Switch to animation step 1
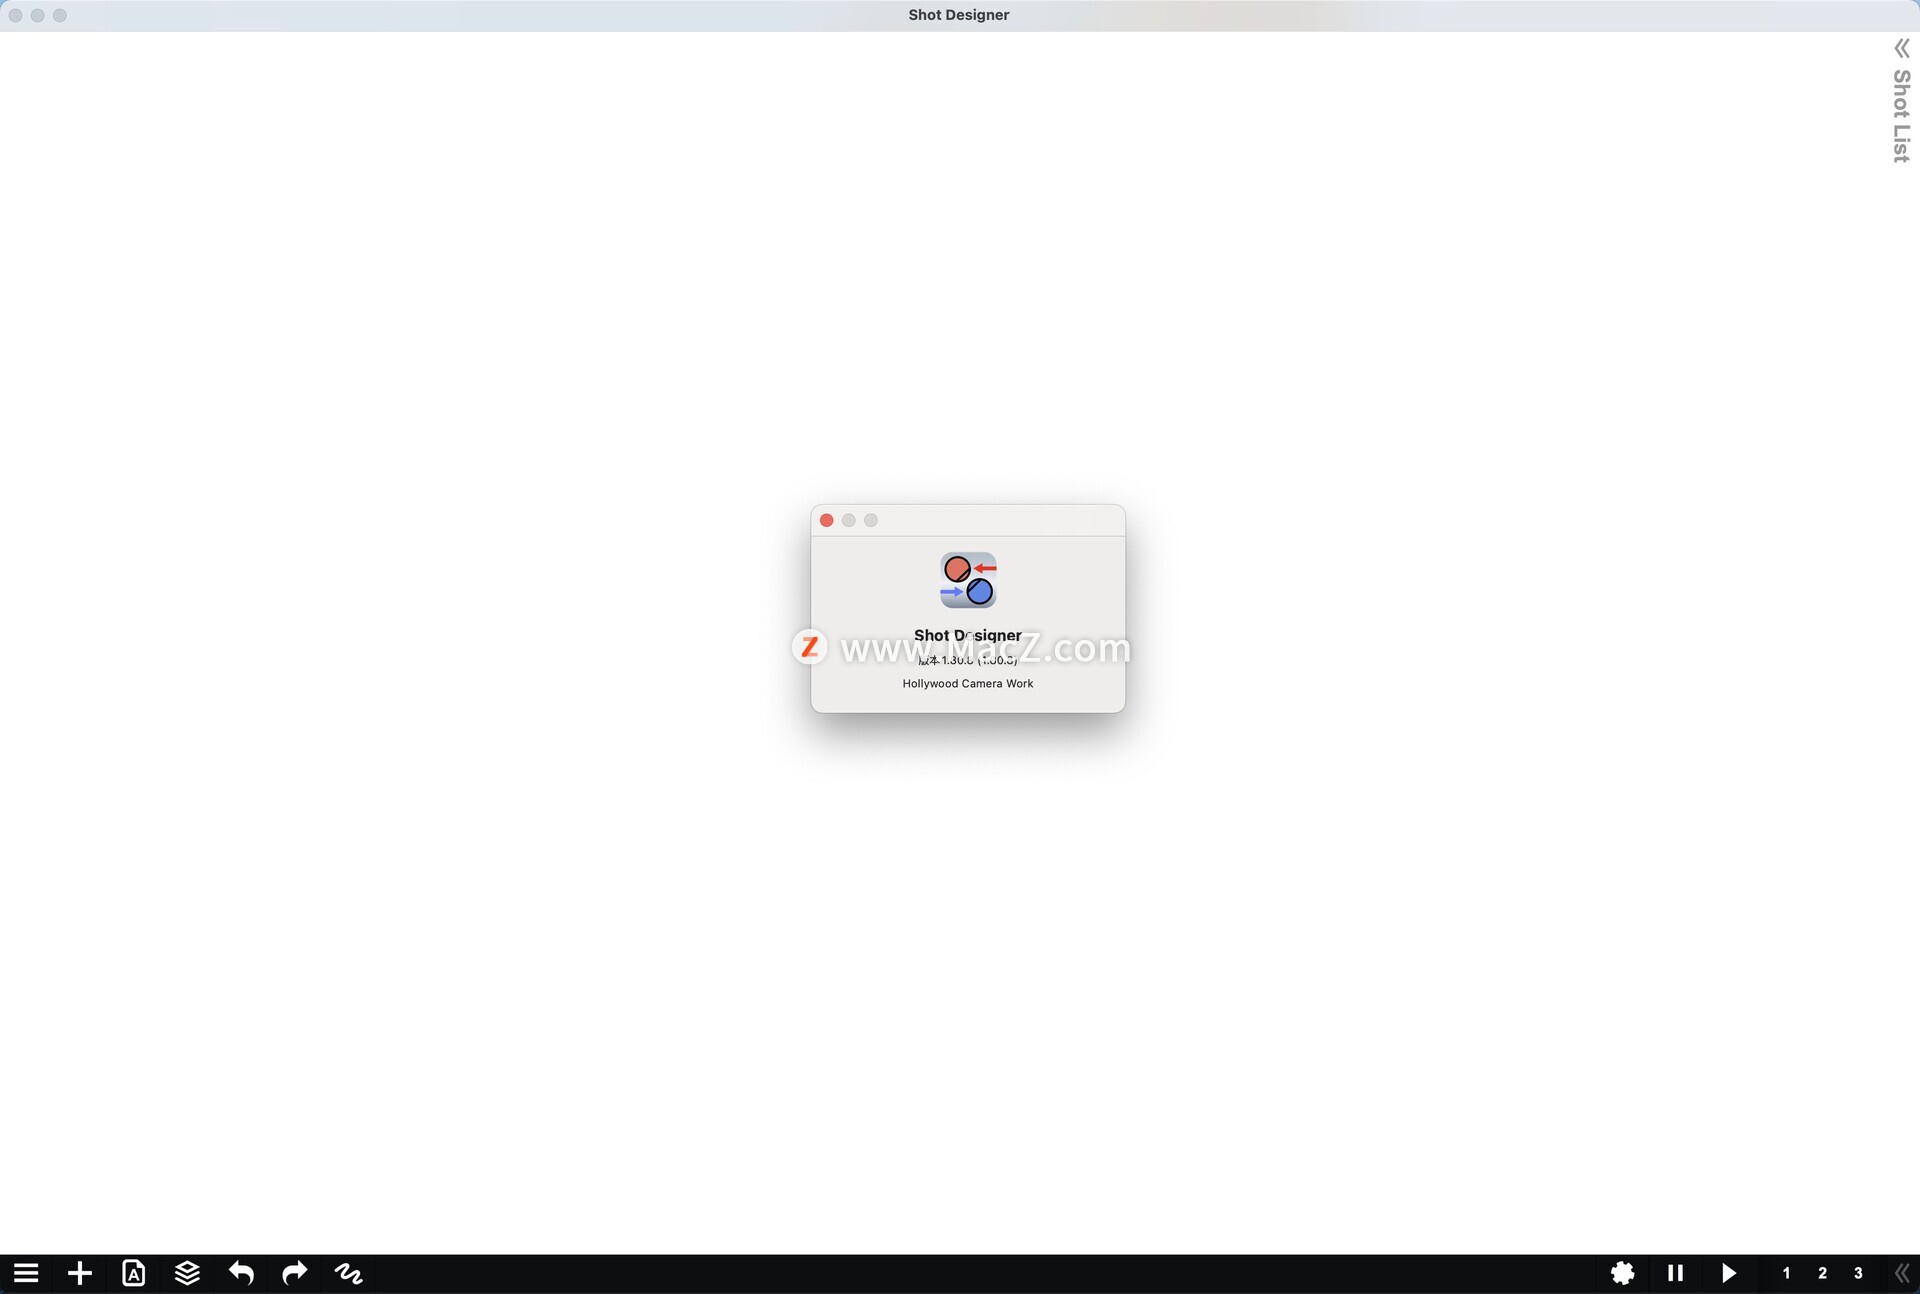Viewport: 1920px width, 1294px height. point(1786,1273)
